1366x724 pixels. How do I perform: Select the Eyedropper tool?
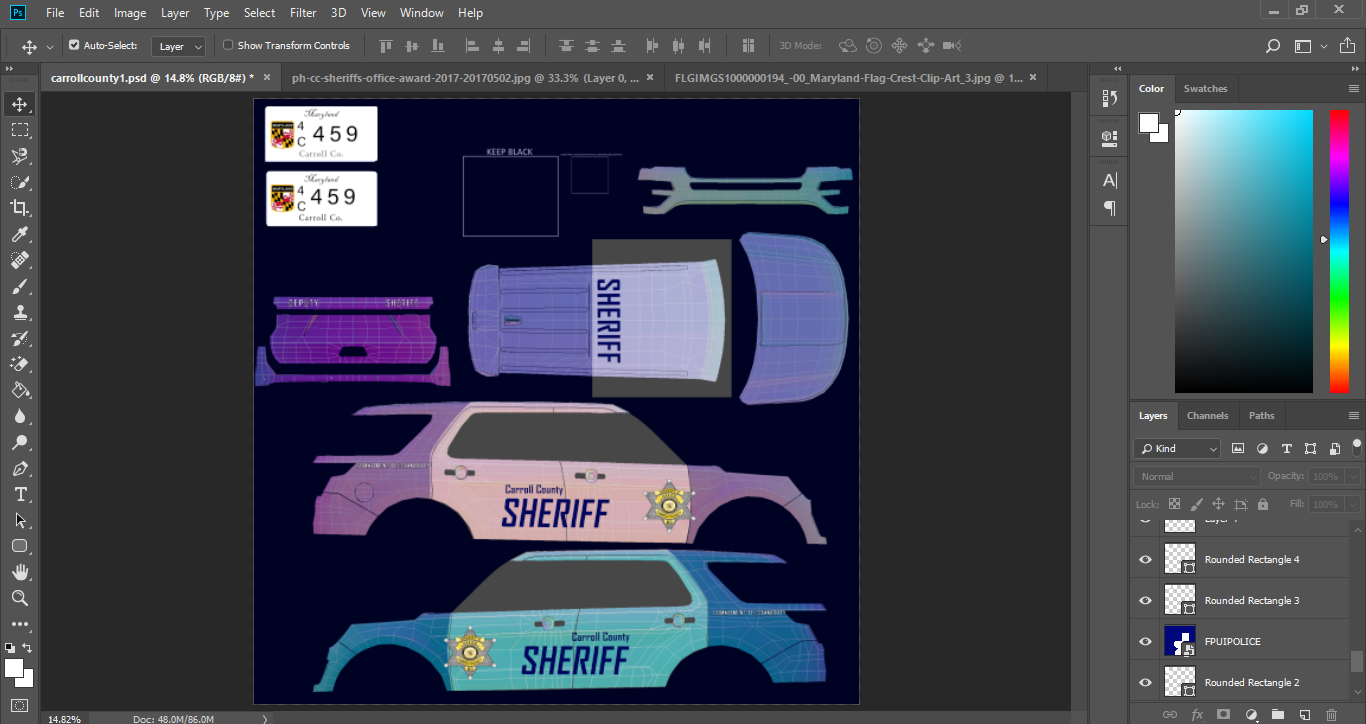tap(19, 235)
